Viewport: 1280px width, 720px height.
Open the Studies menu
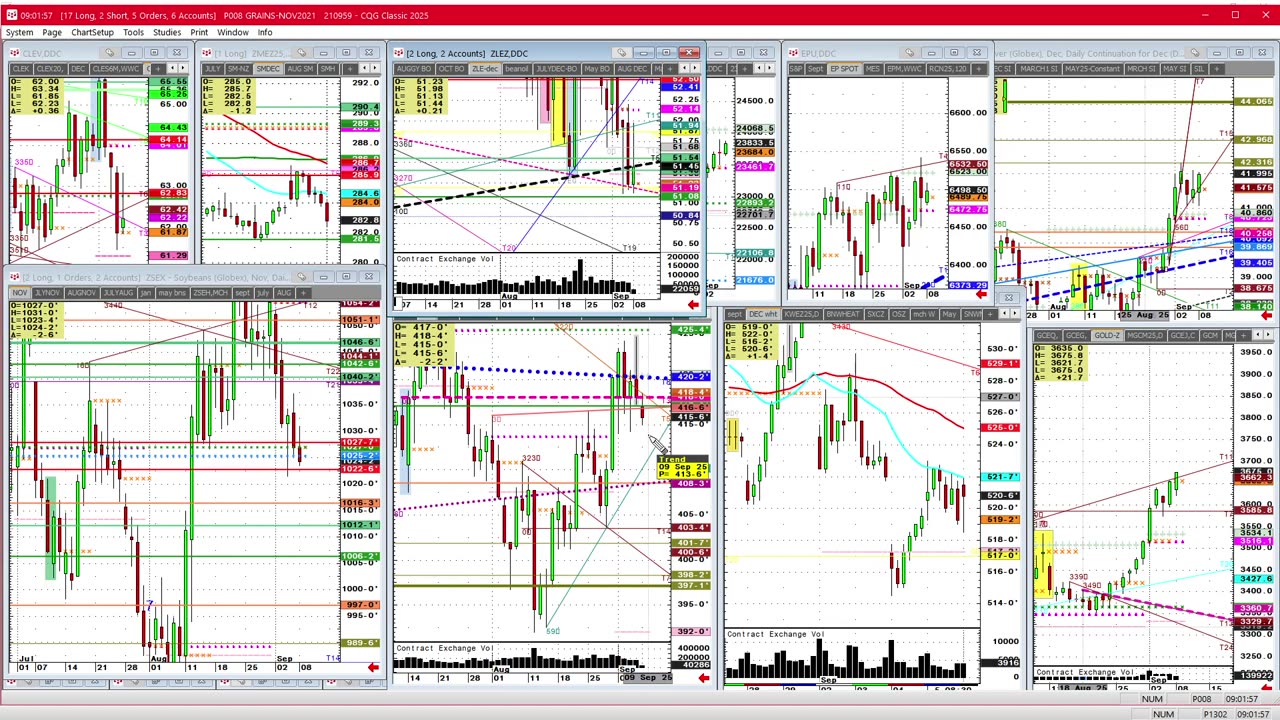click(x=167, y=32)
